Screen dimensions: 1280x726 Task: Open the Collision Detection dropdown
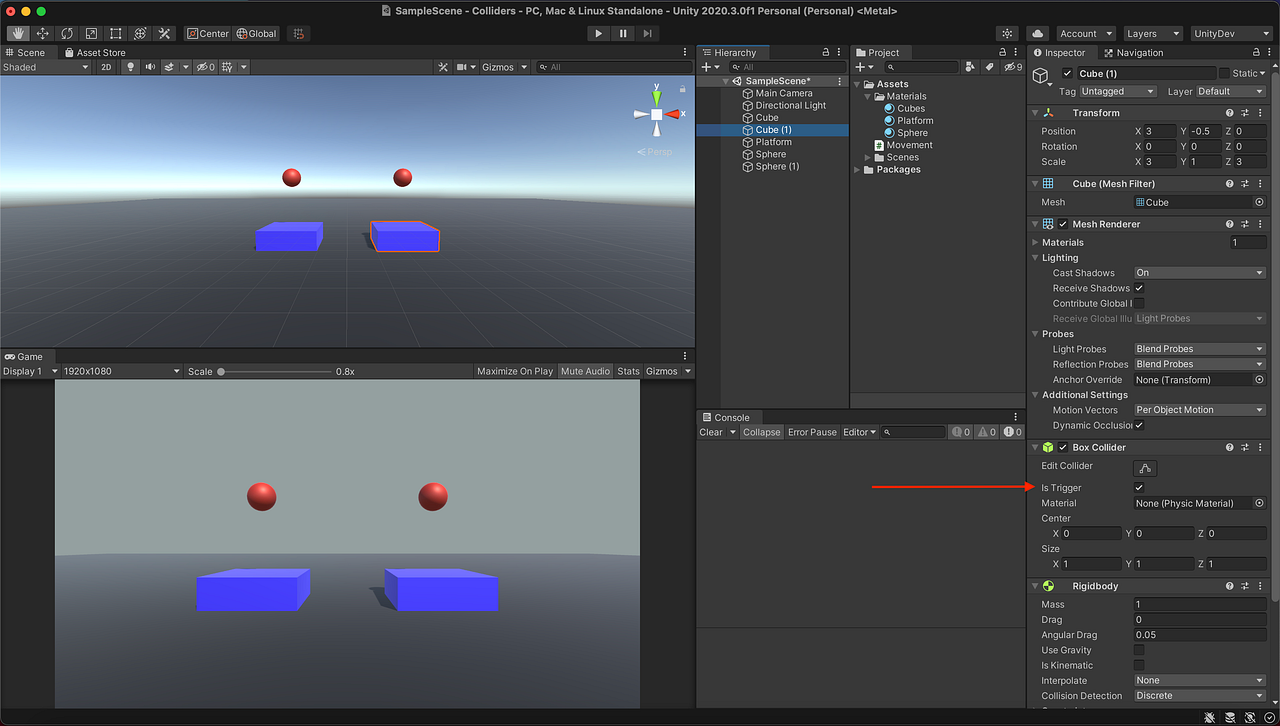point(1198,695)
